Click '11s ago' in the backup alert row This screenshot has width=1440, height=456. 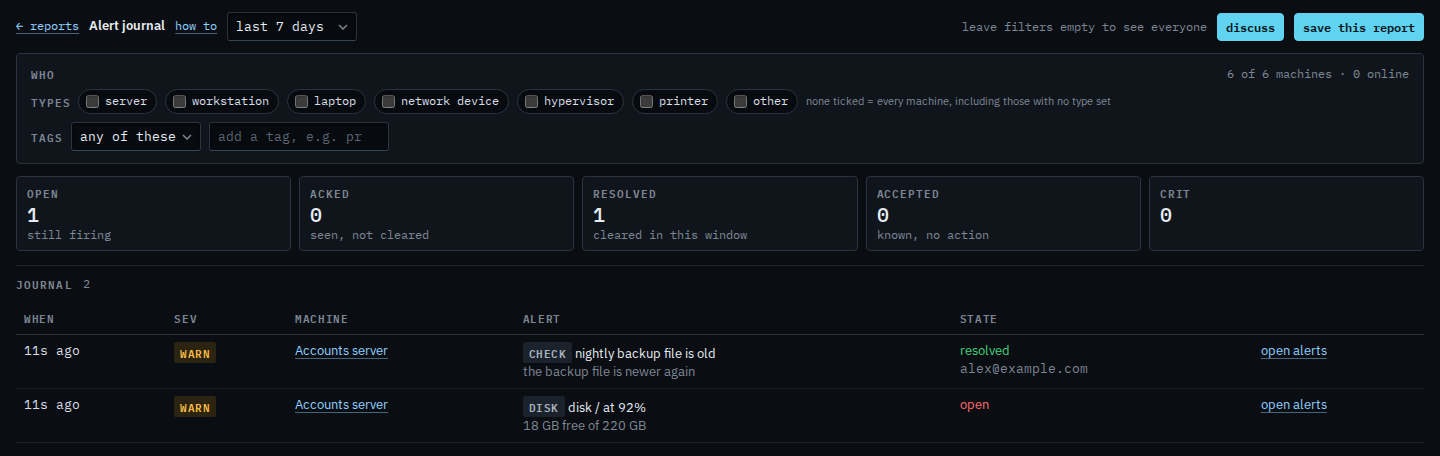[x=52, y=351]
